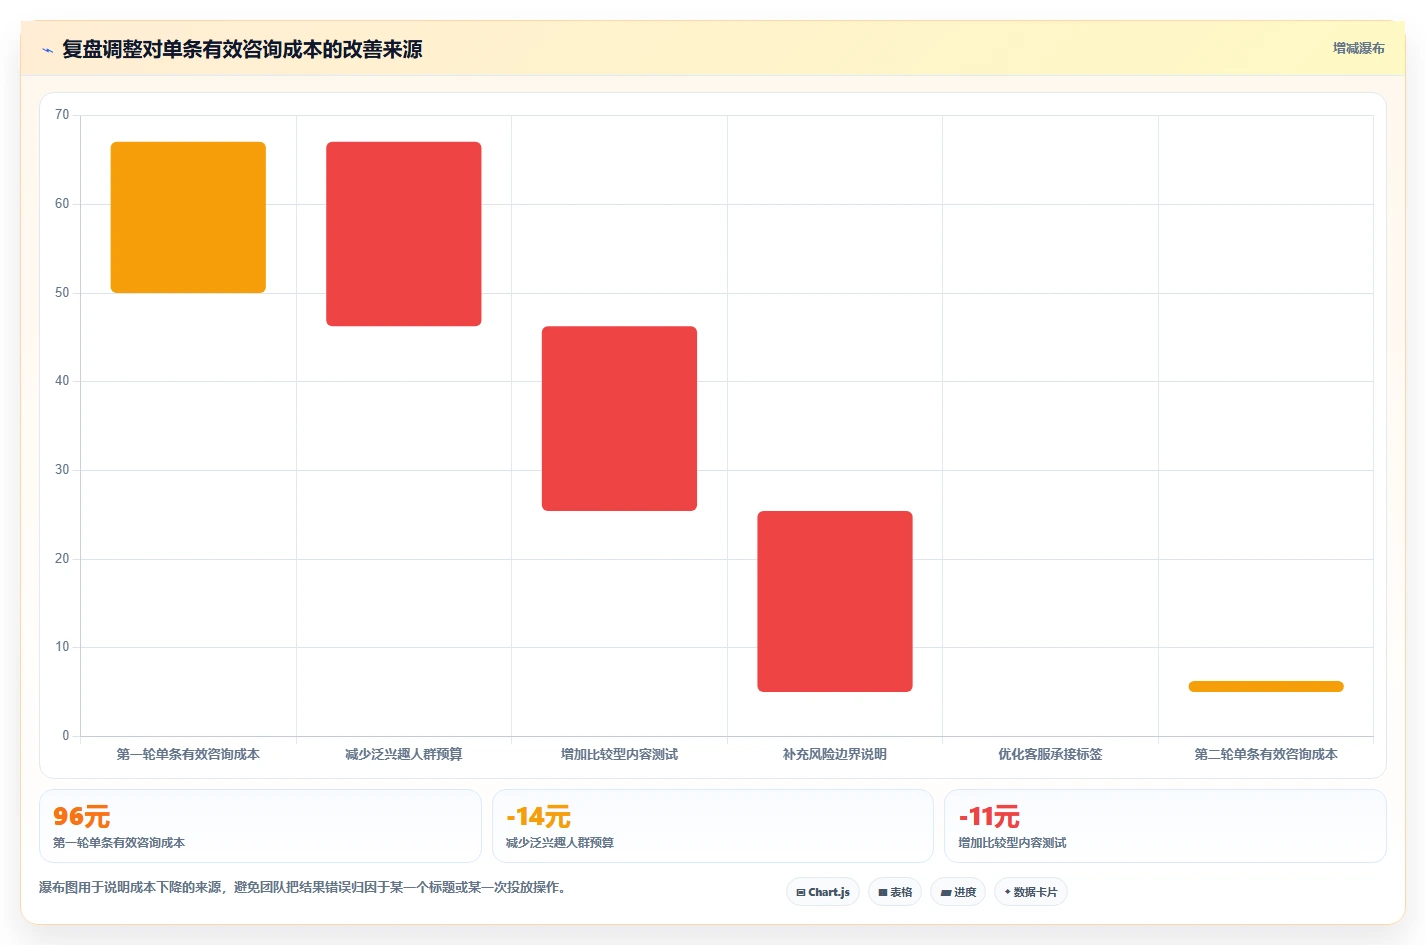Click the 进度 chip
The width and height of the screenshot is (1426, 945).
point(958,892)
